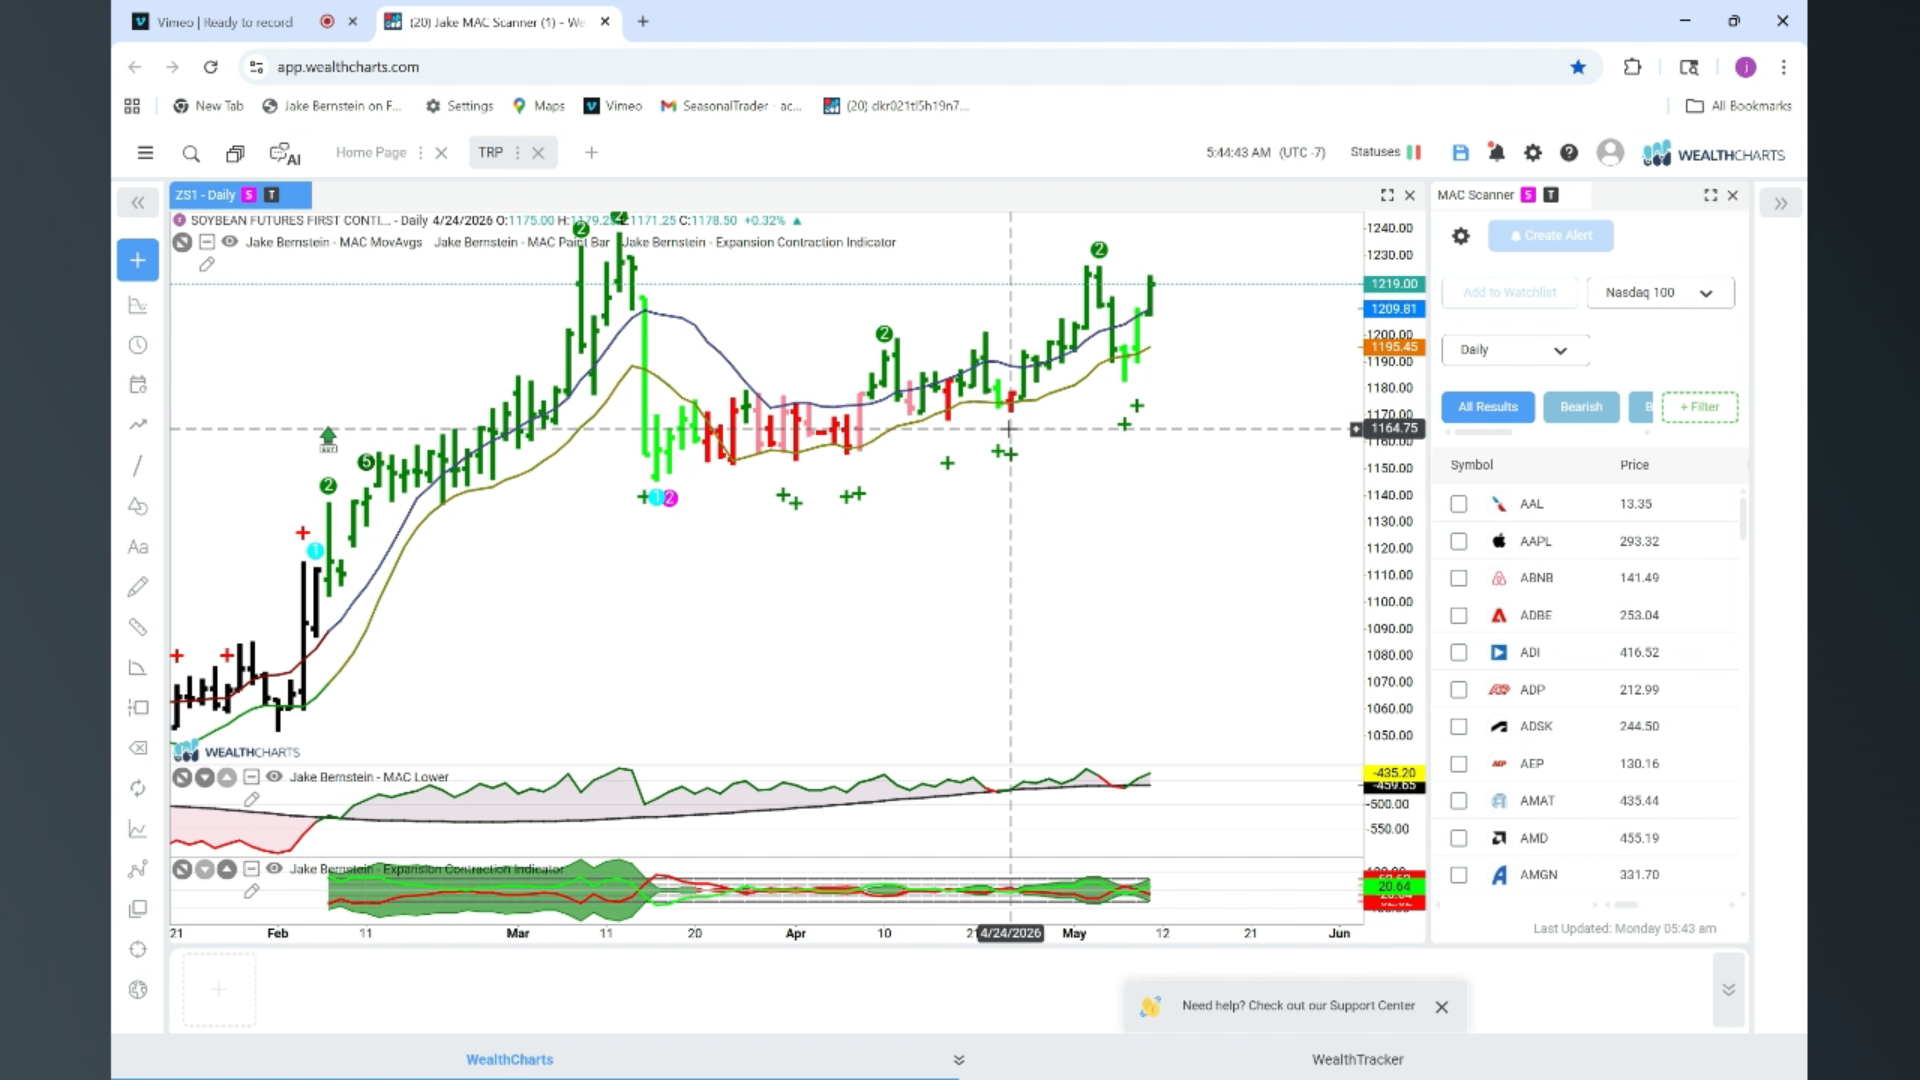Open the symbol search magnifier
The height and width of the screenshot is (1080, 1920).
[x=191, y=153]
